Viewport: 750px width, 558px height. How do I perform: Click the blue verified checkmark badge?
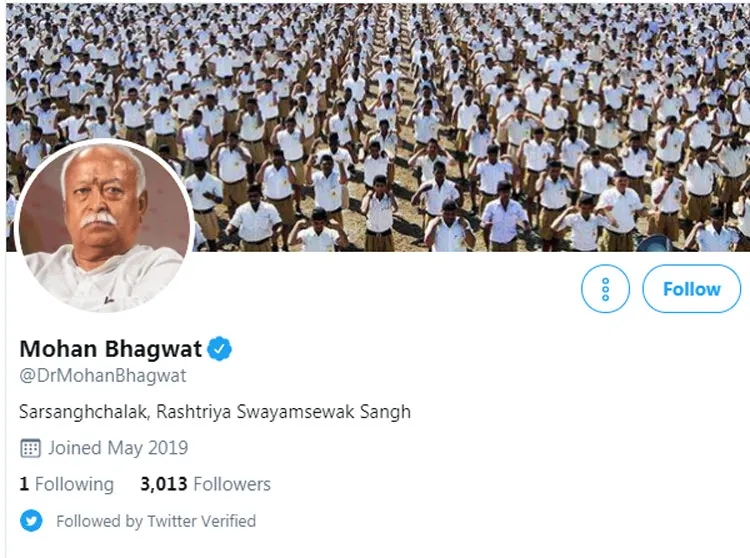[220, 349]
